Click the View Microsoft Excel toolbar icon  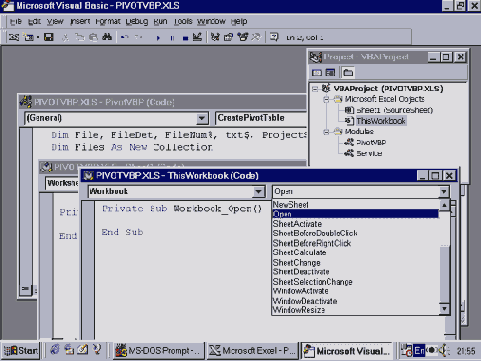coord(13,37)
